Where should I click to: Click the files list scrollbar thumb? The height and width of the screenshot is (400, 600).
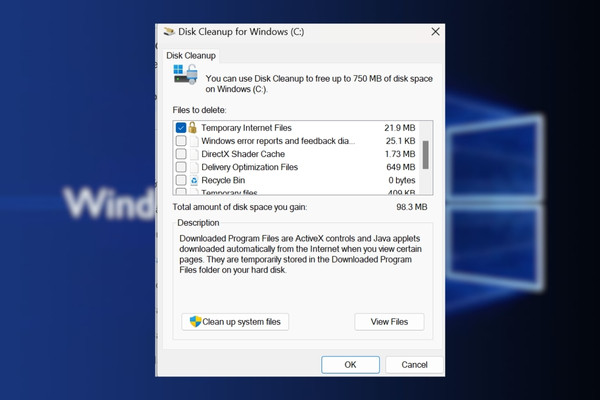click(426, 155)
